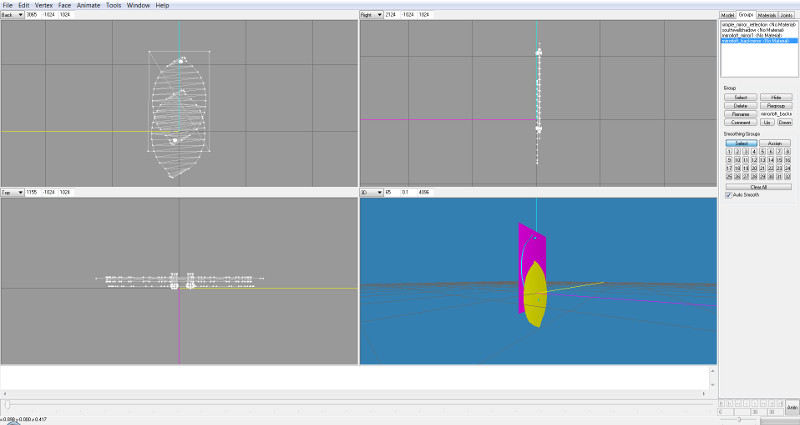Image resolution: width=800 pixels, height=425 pixels.
Task: Click smoothing group number 24 button
Action: (788, 169)
